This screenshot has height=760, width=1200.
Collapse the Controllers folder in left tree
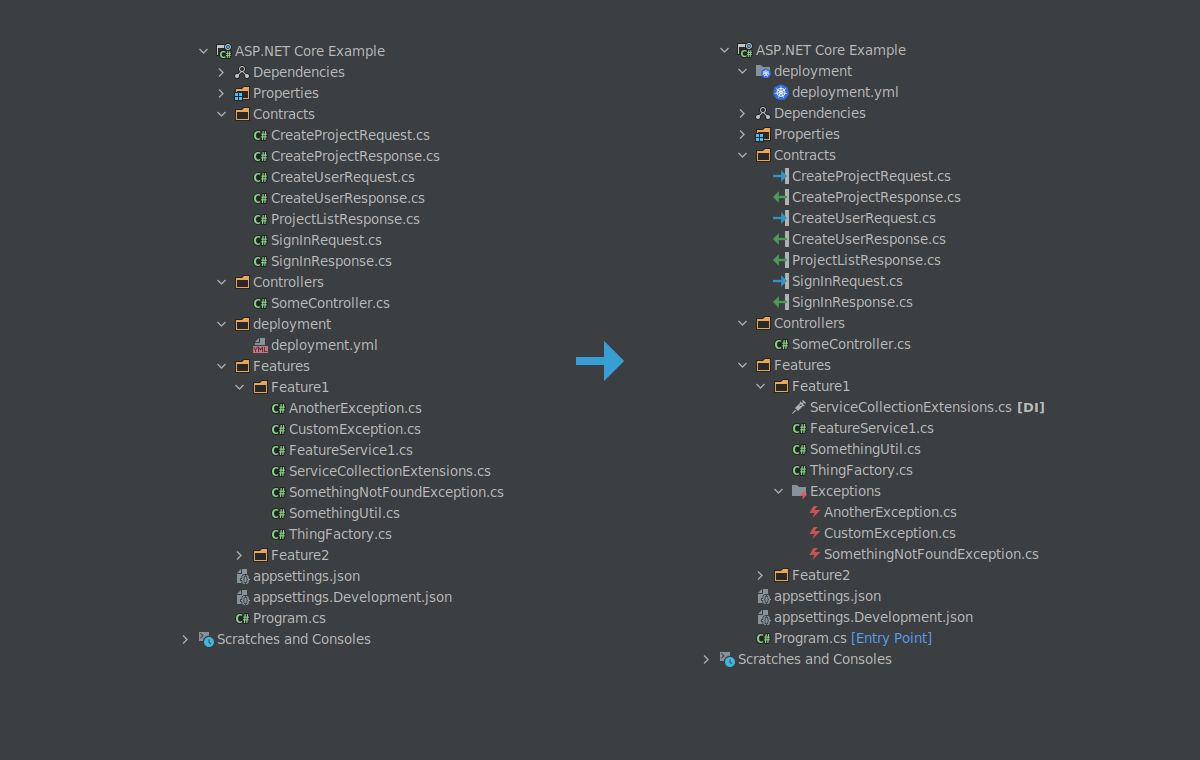[222, 282]
